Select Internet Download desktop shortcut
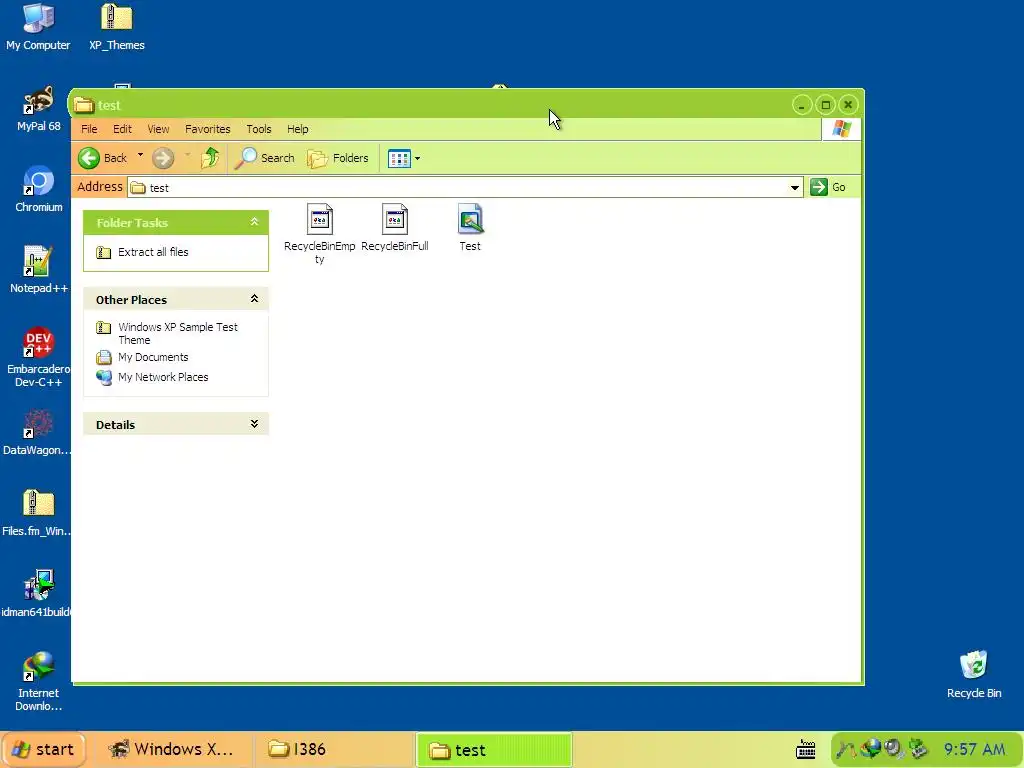The image size is (1024, 768). (39, 681)
